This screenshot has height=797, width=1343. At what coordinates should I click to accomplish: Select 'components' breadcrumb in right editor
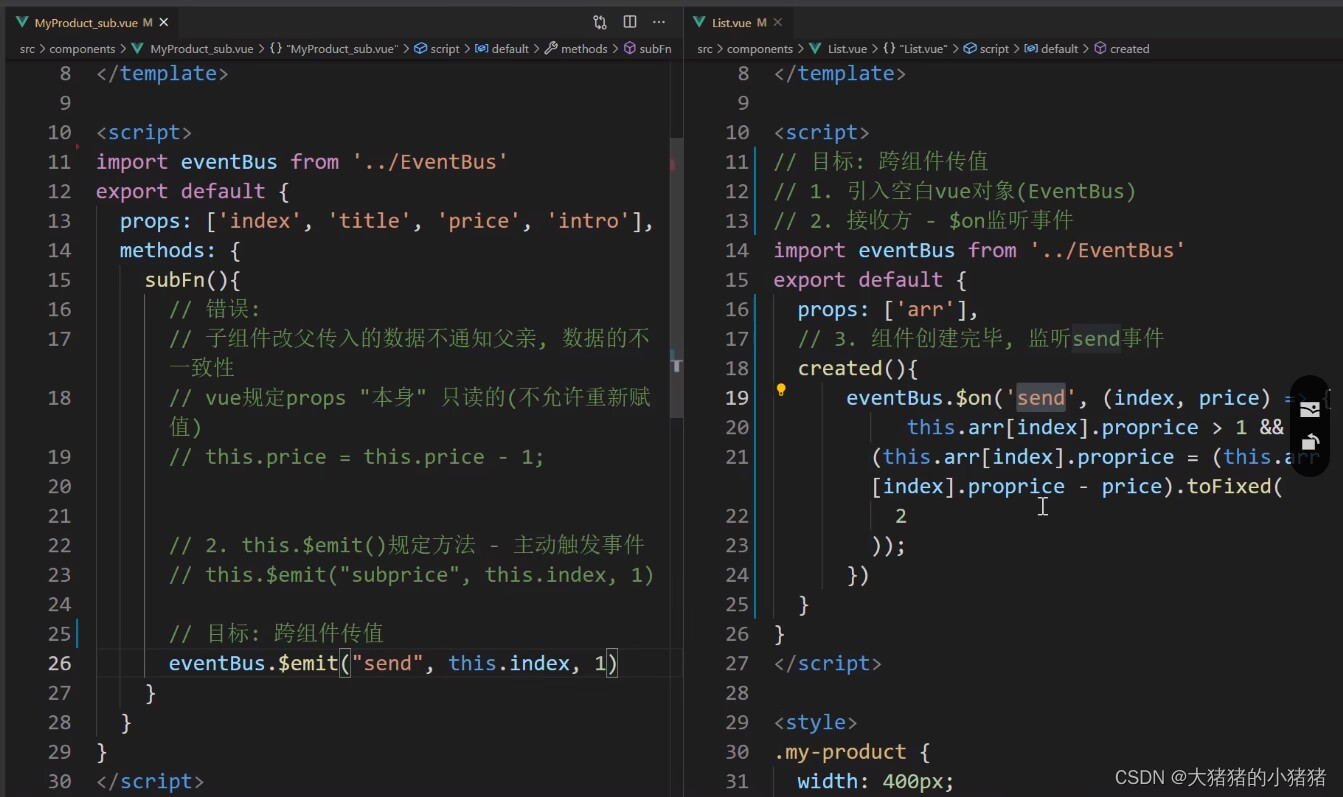tap(759, 48)
